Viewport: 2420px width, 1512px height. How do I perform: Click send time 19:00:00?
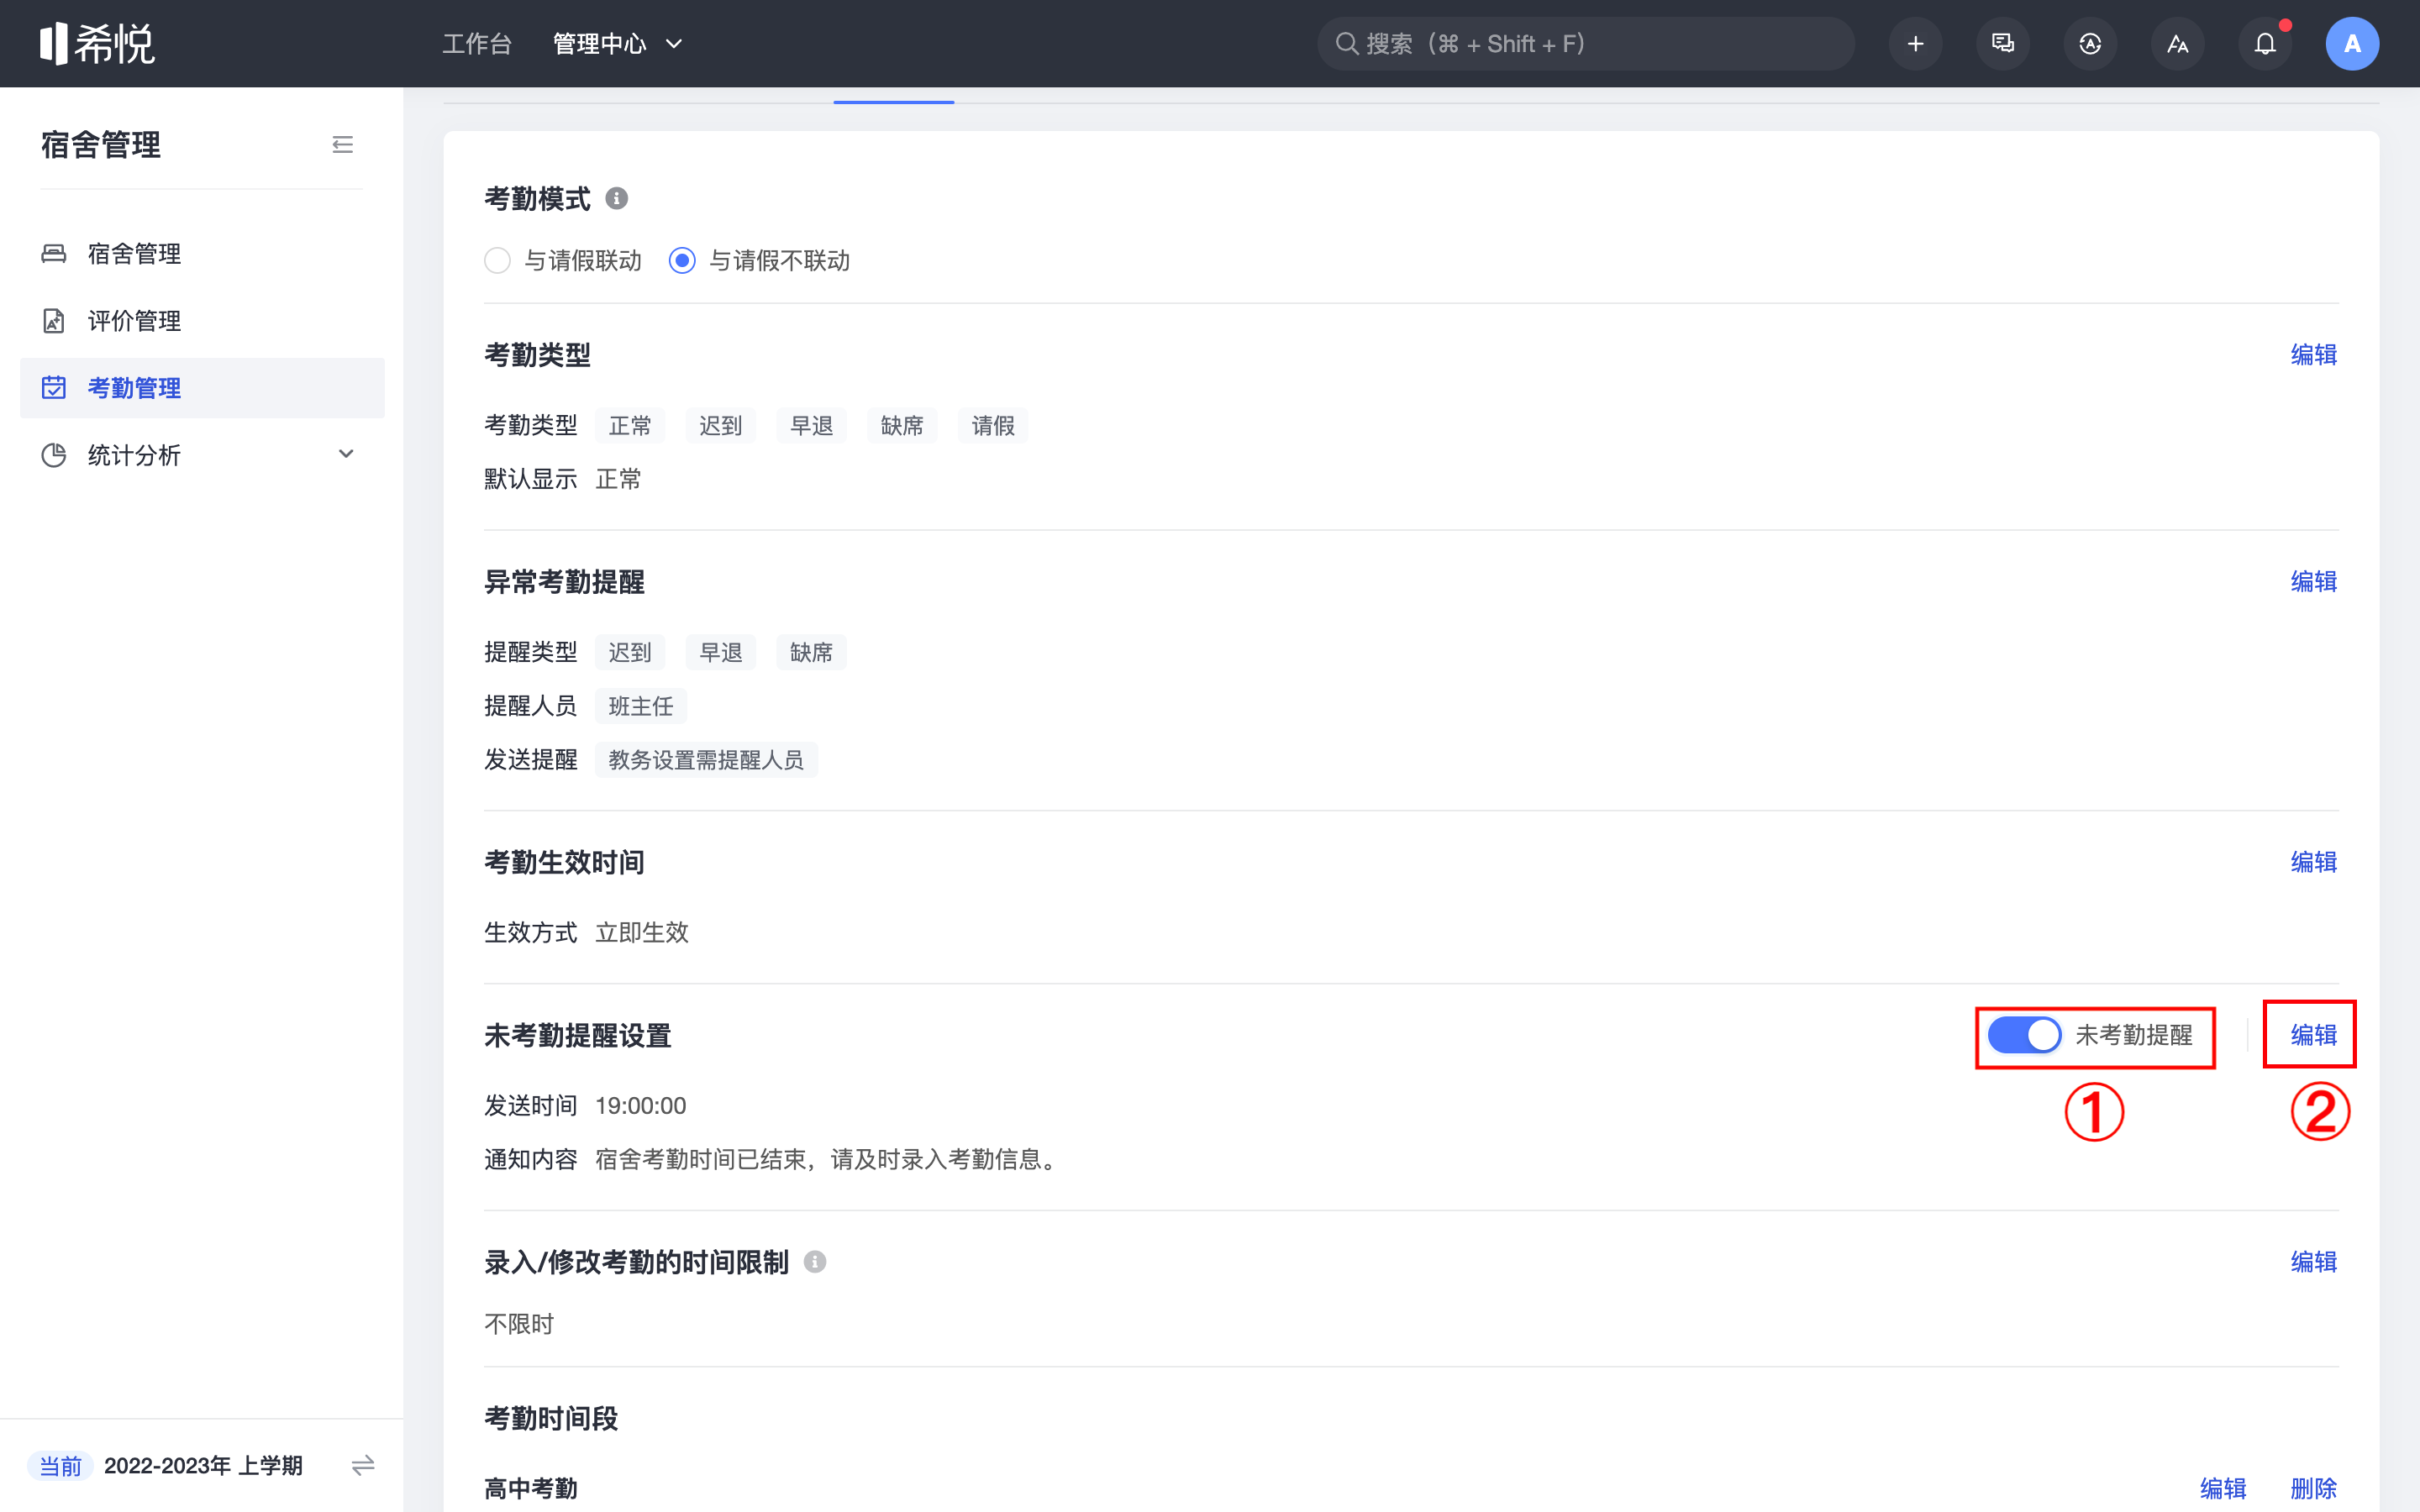[641, 1106]
